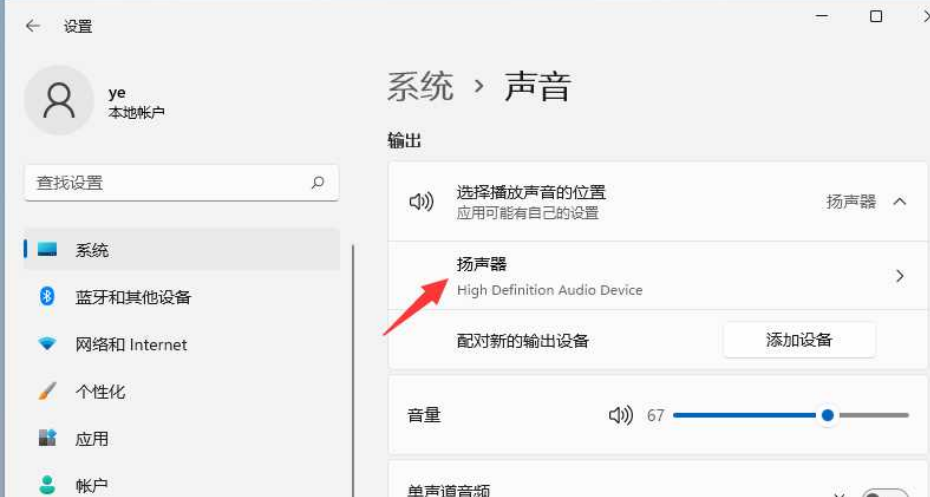Click the speaker icon beside 选择播放声音的位置

[x=421, y=202]
